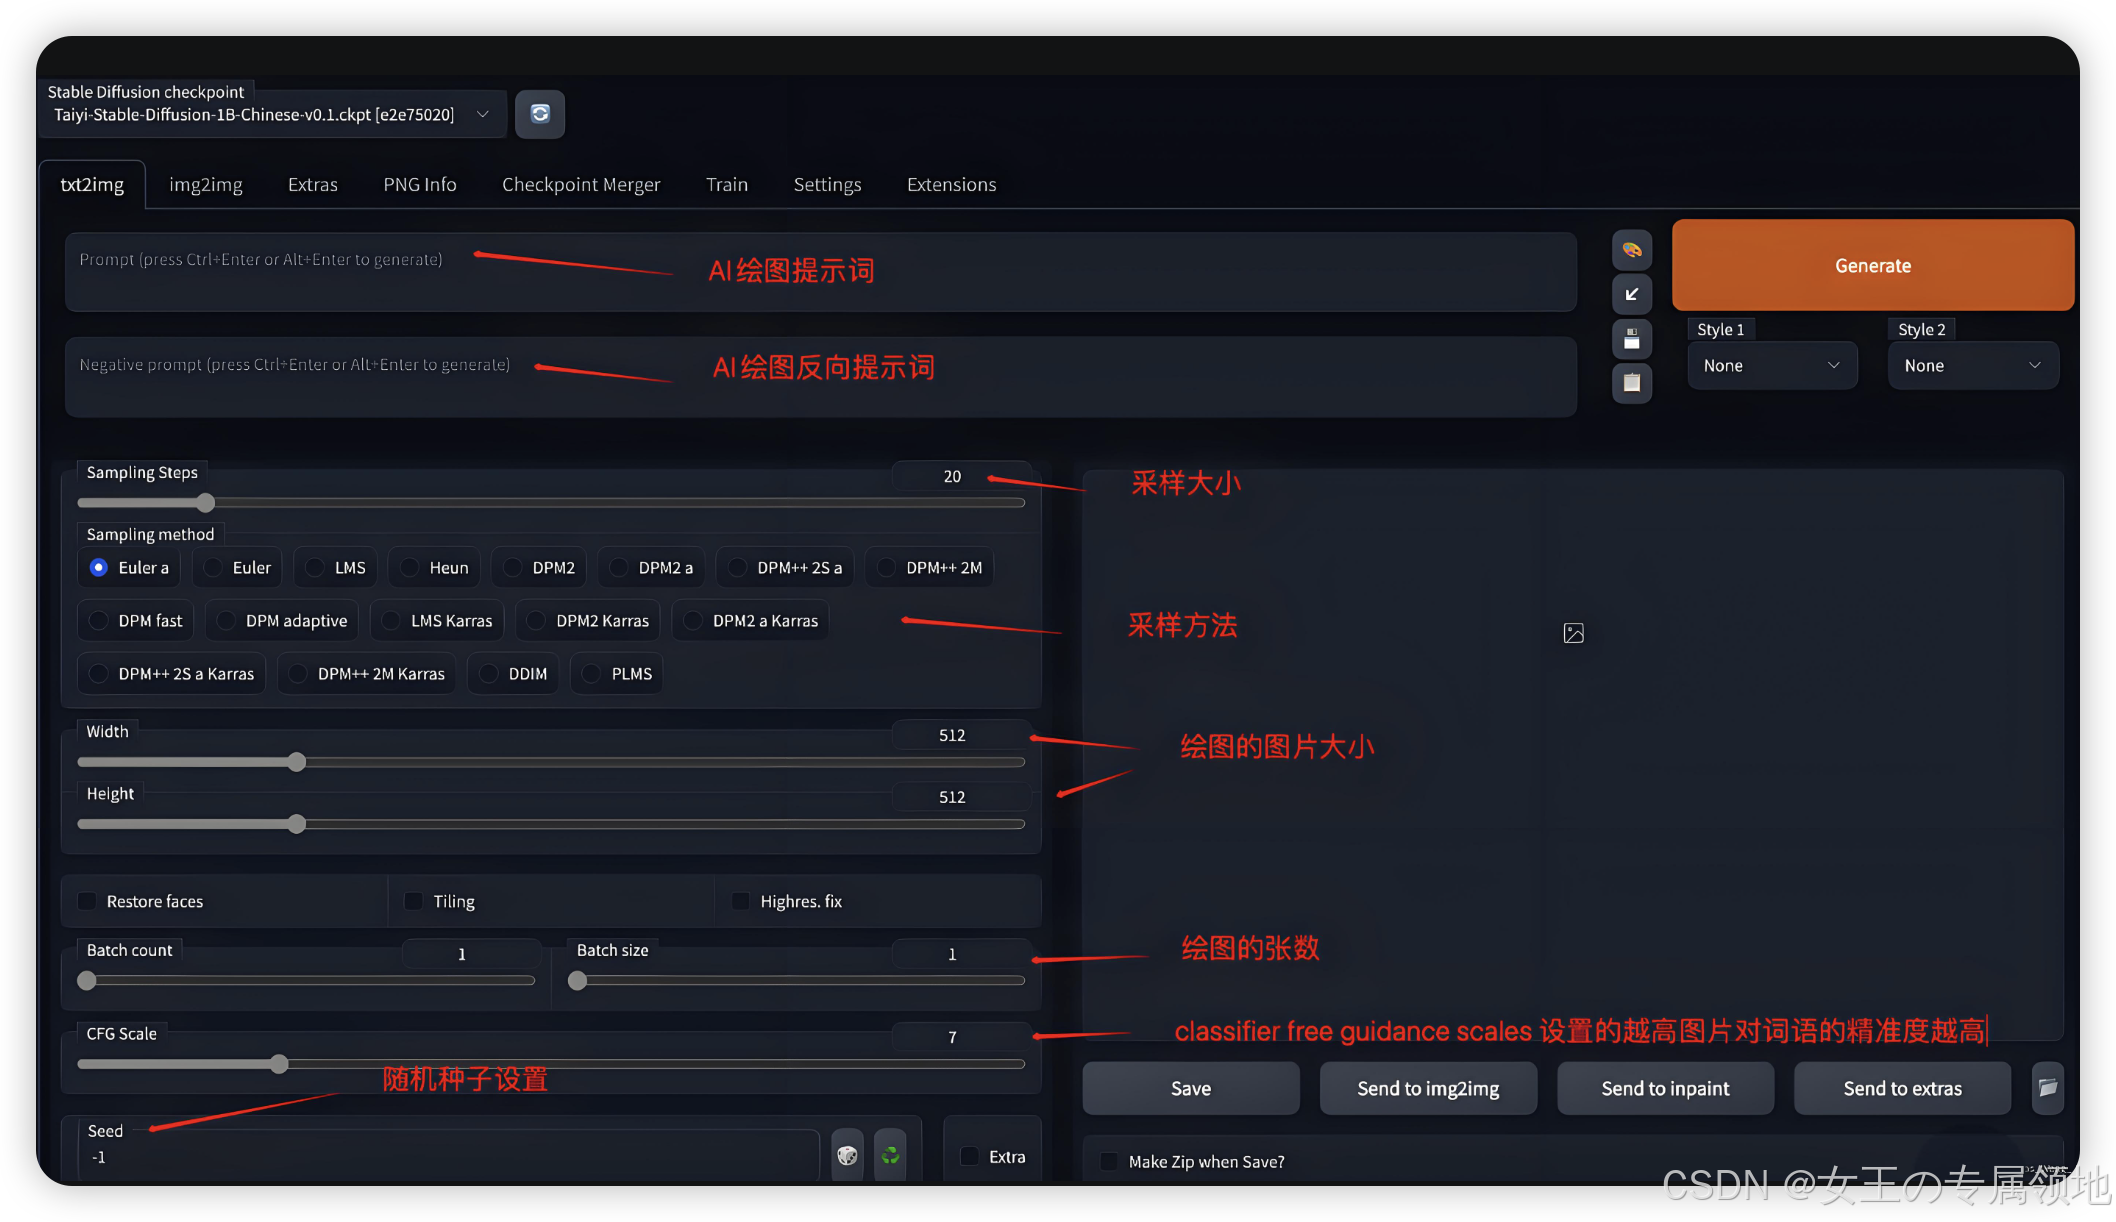Select DPM2 a sampling method

(x=651, y=568)
